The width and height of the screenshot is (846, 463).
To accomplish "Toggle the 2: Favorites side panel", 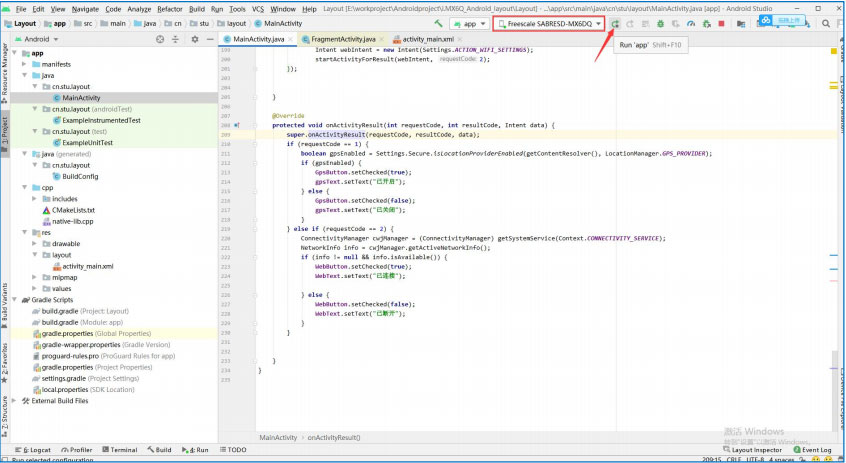I will click(x=4, y=363).
